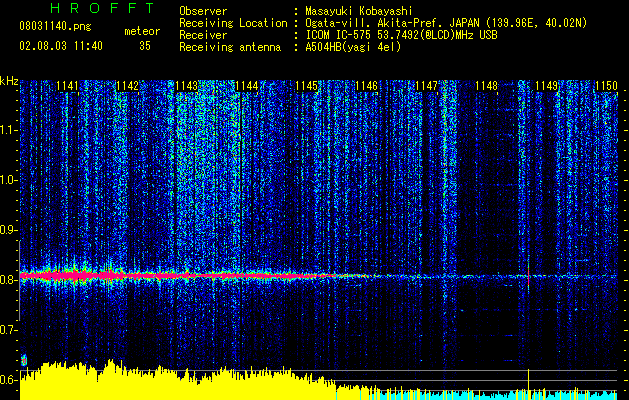The height and width of the screenshot is (400, 629).
Task: Click the 1.1 frequency axis label
Action: point(8,130)
